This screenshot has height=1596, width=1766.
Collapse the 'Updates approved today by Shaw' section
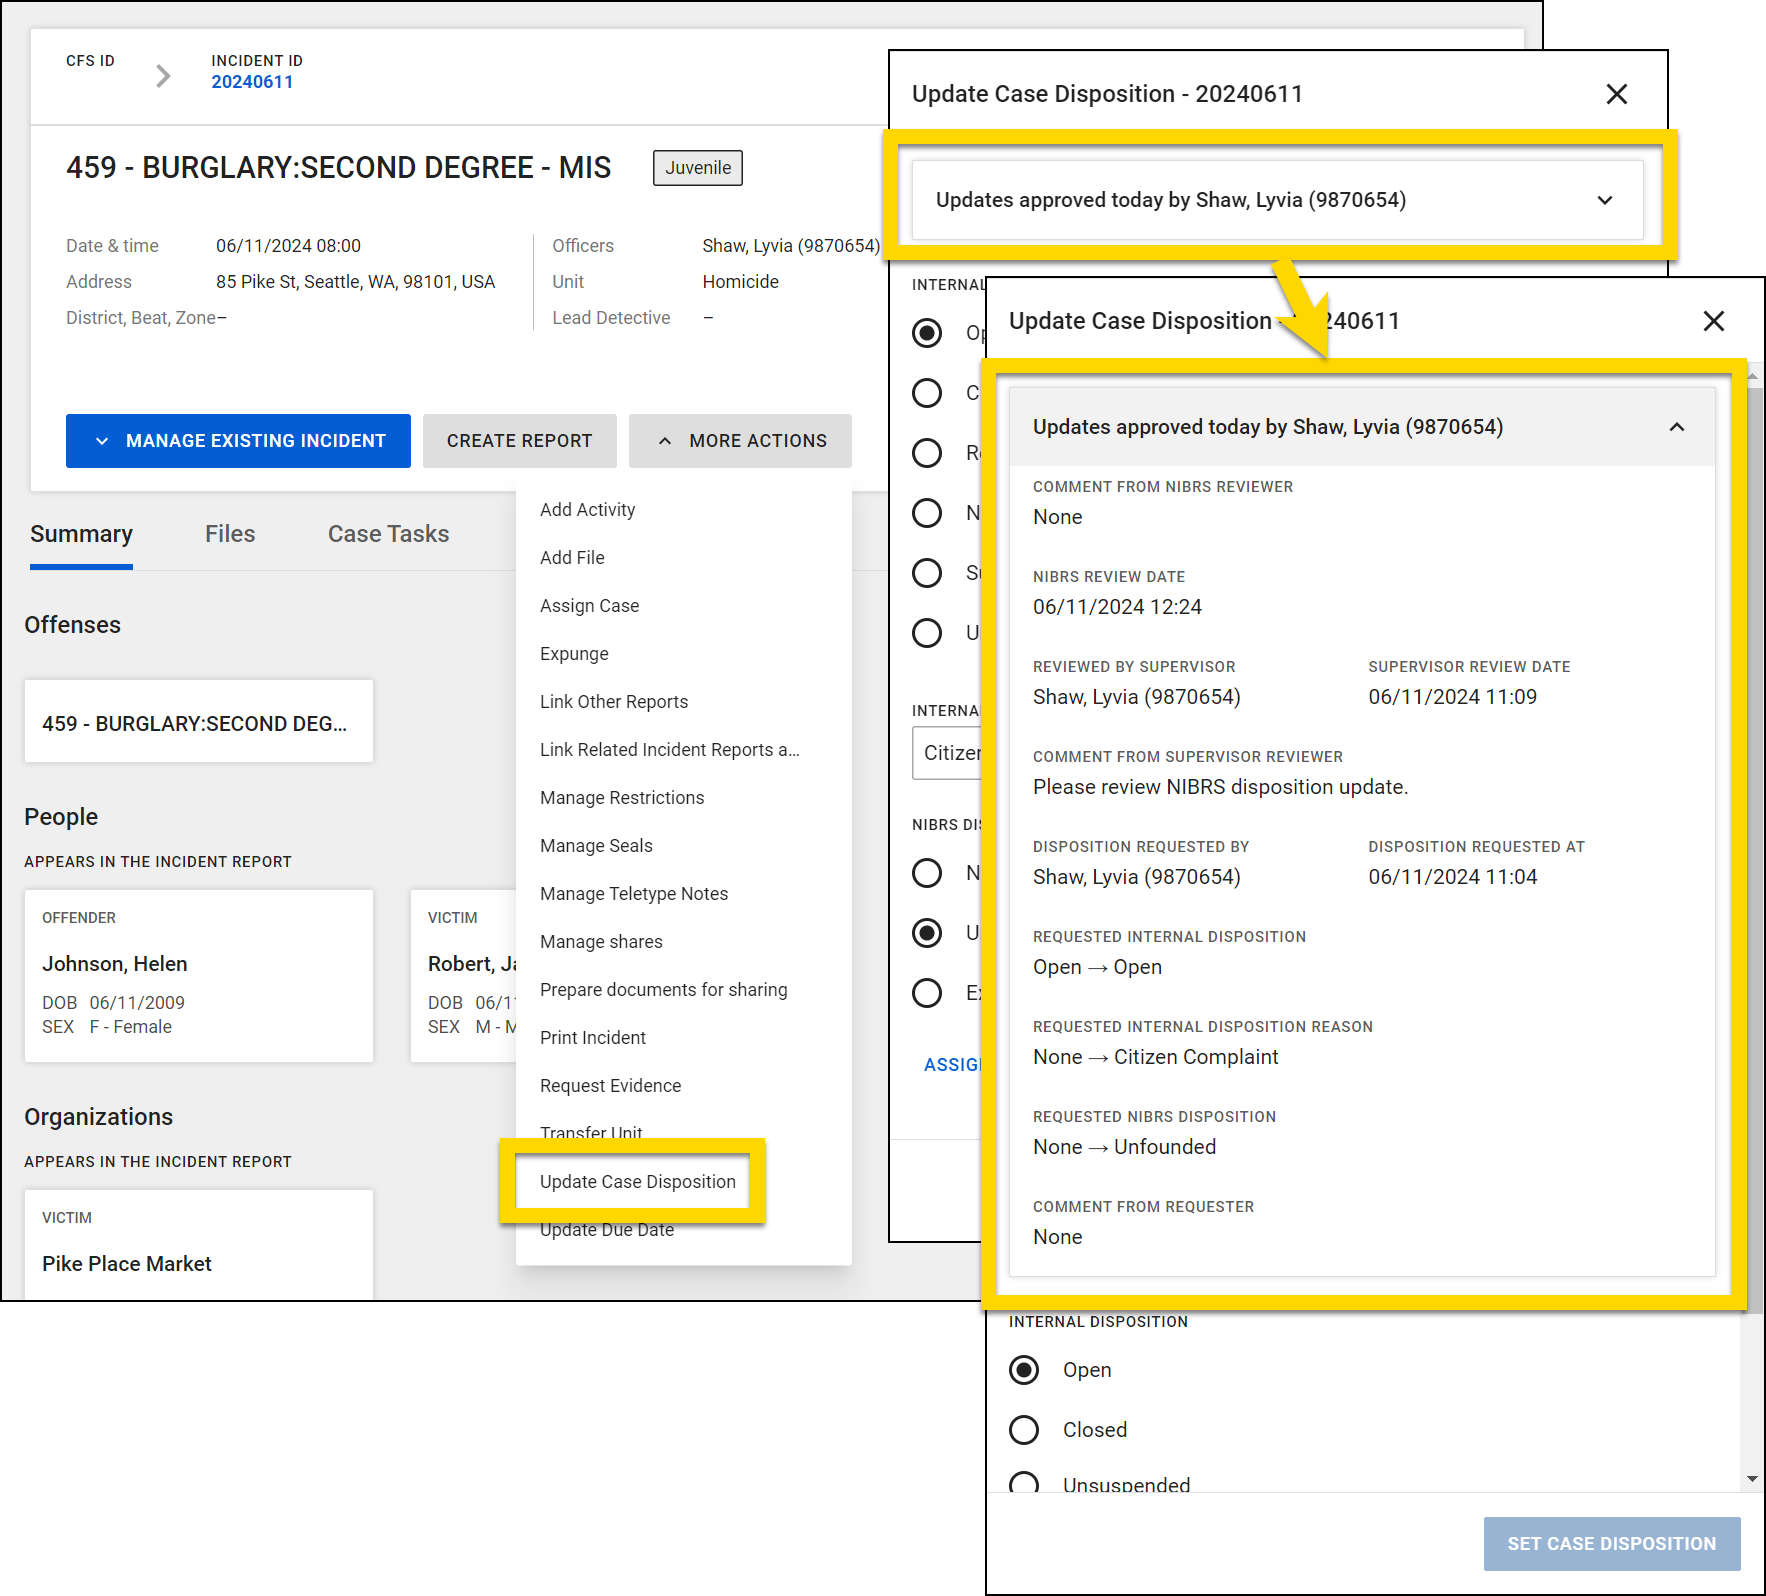point(1677,427)
